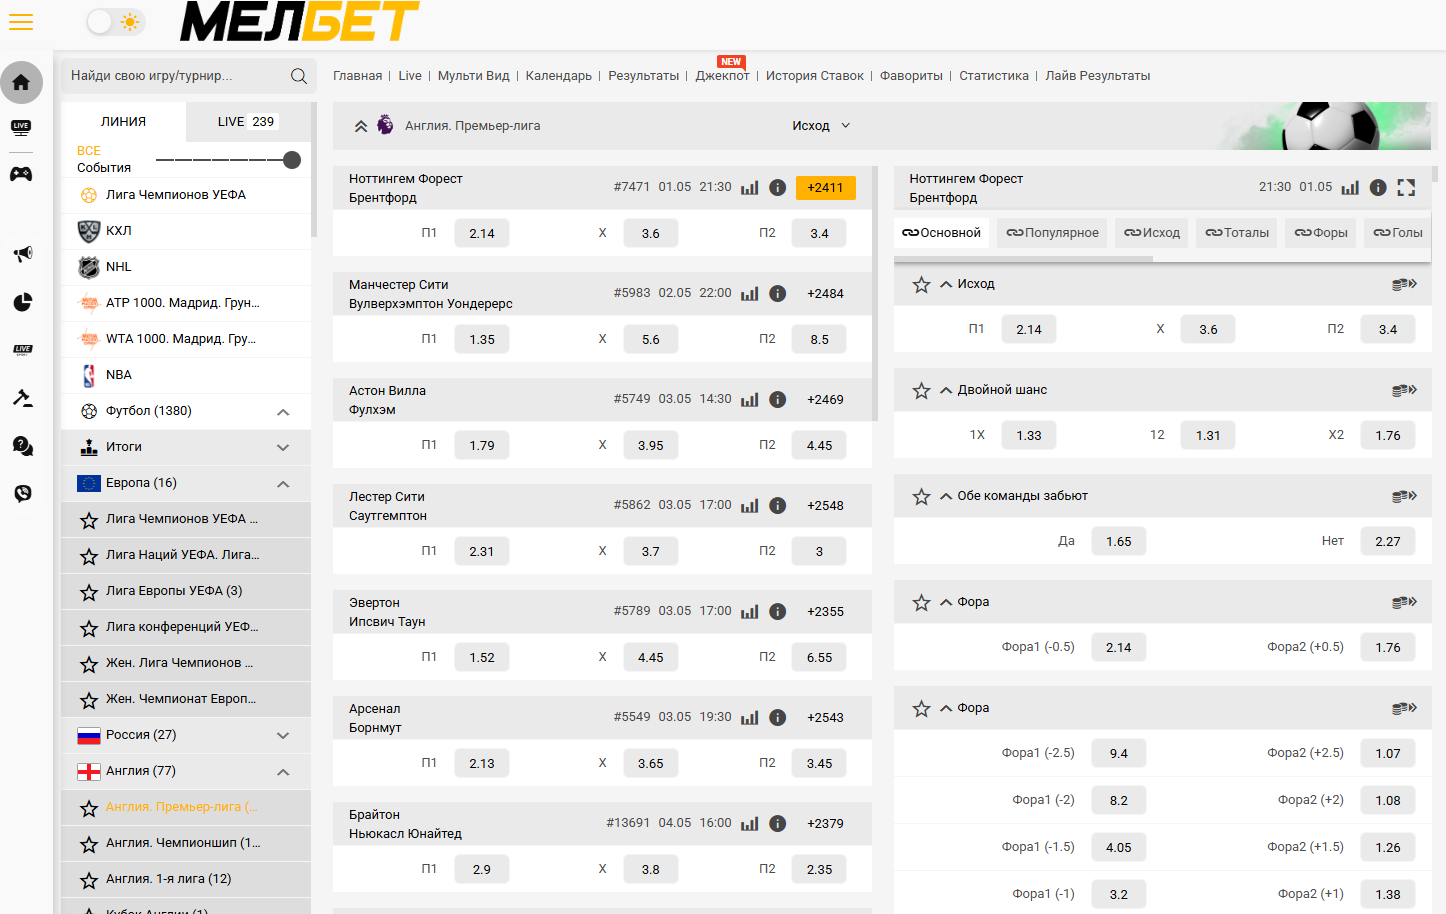Click the events time range slider handle

point(292,160)
